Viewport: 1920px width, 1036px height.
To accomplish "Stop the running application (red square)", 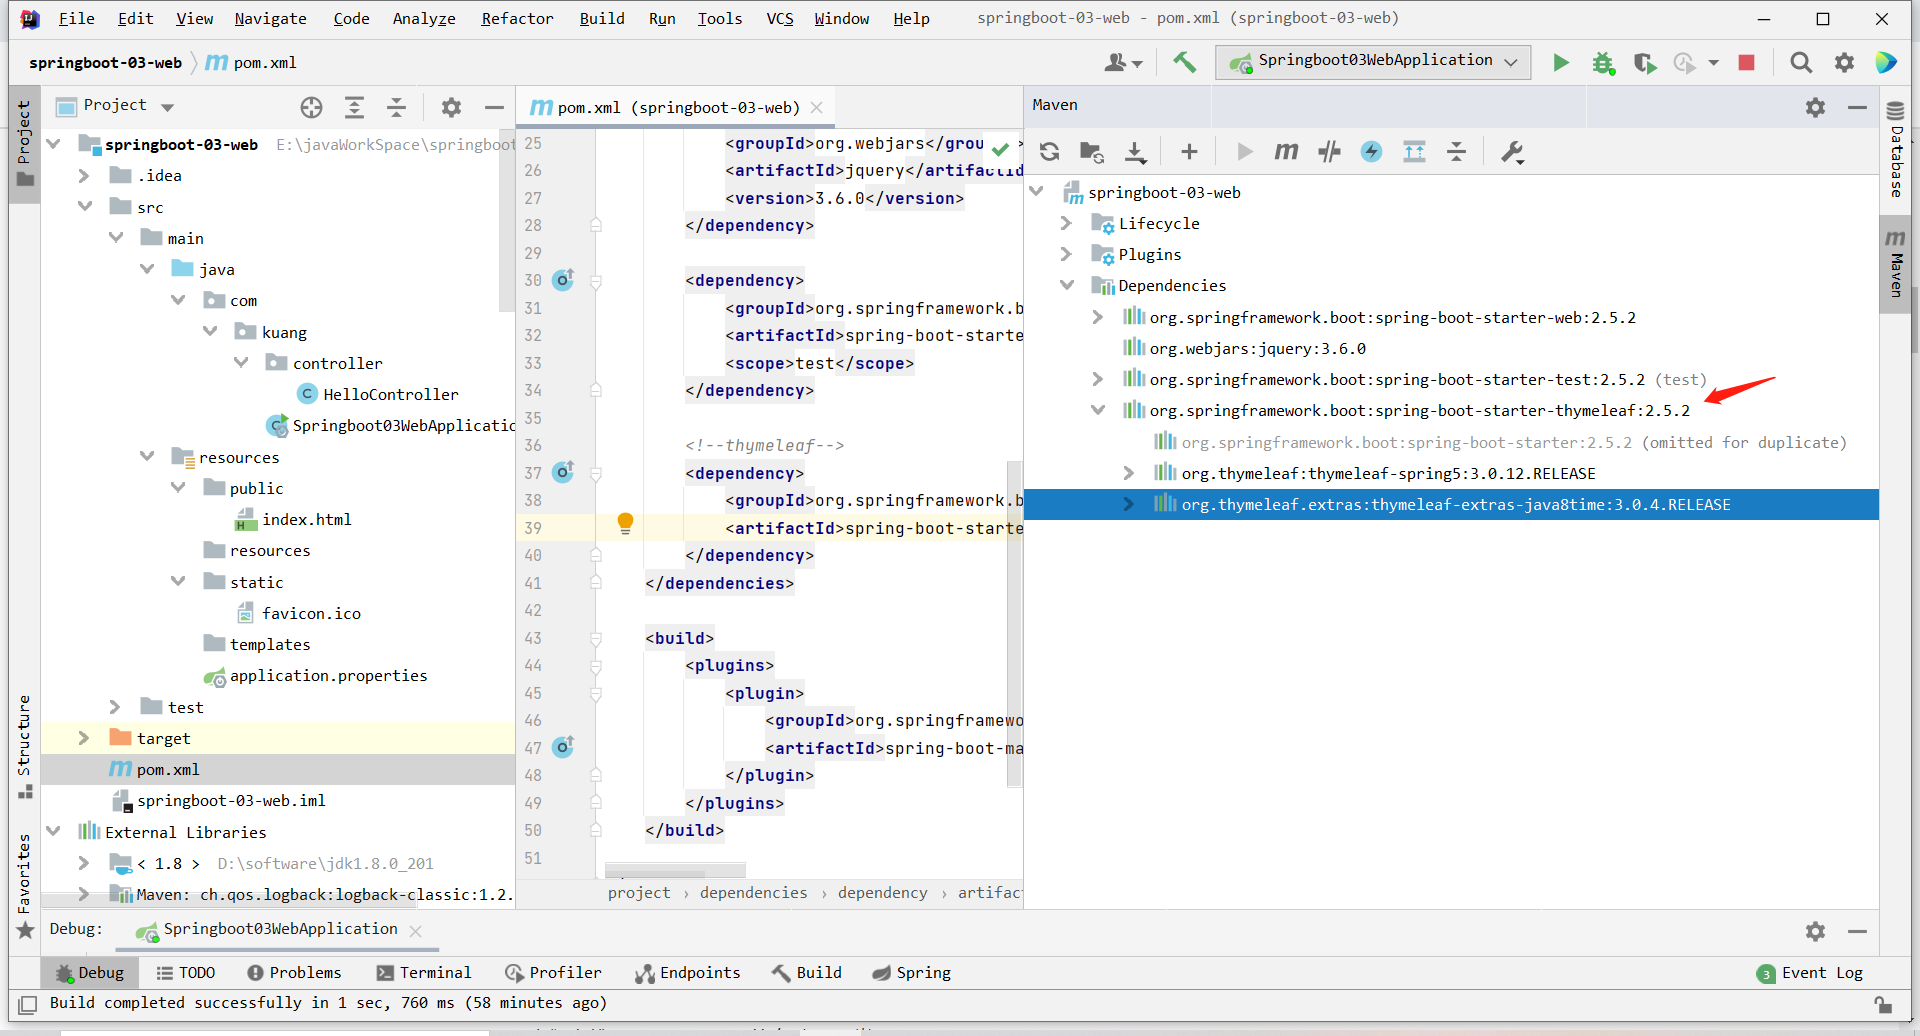I will click(x=1747, y=63).
